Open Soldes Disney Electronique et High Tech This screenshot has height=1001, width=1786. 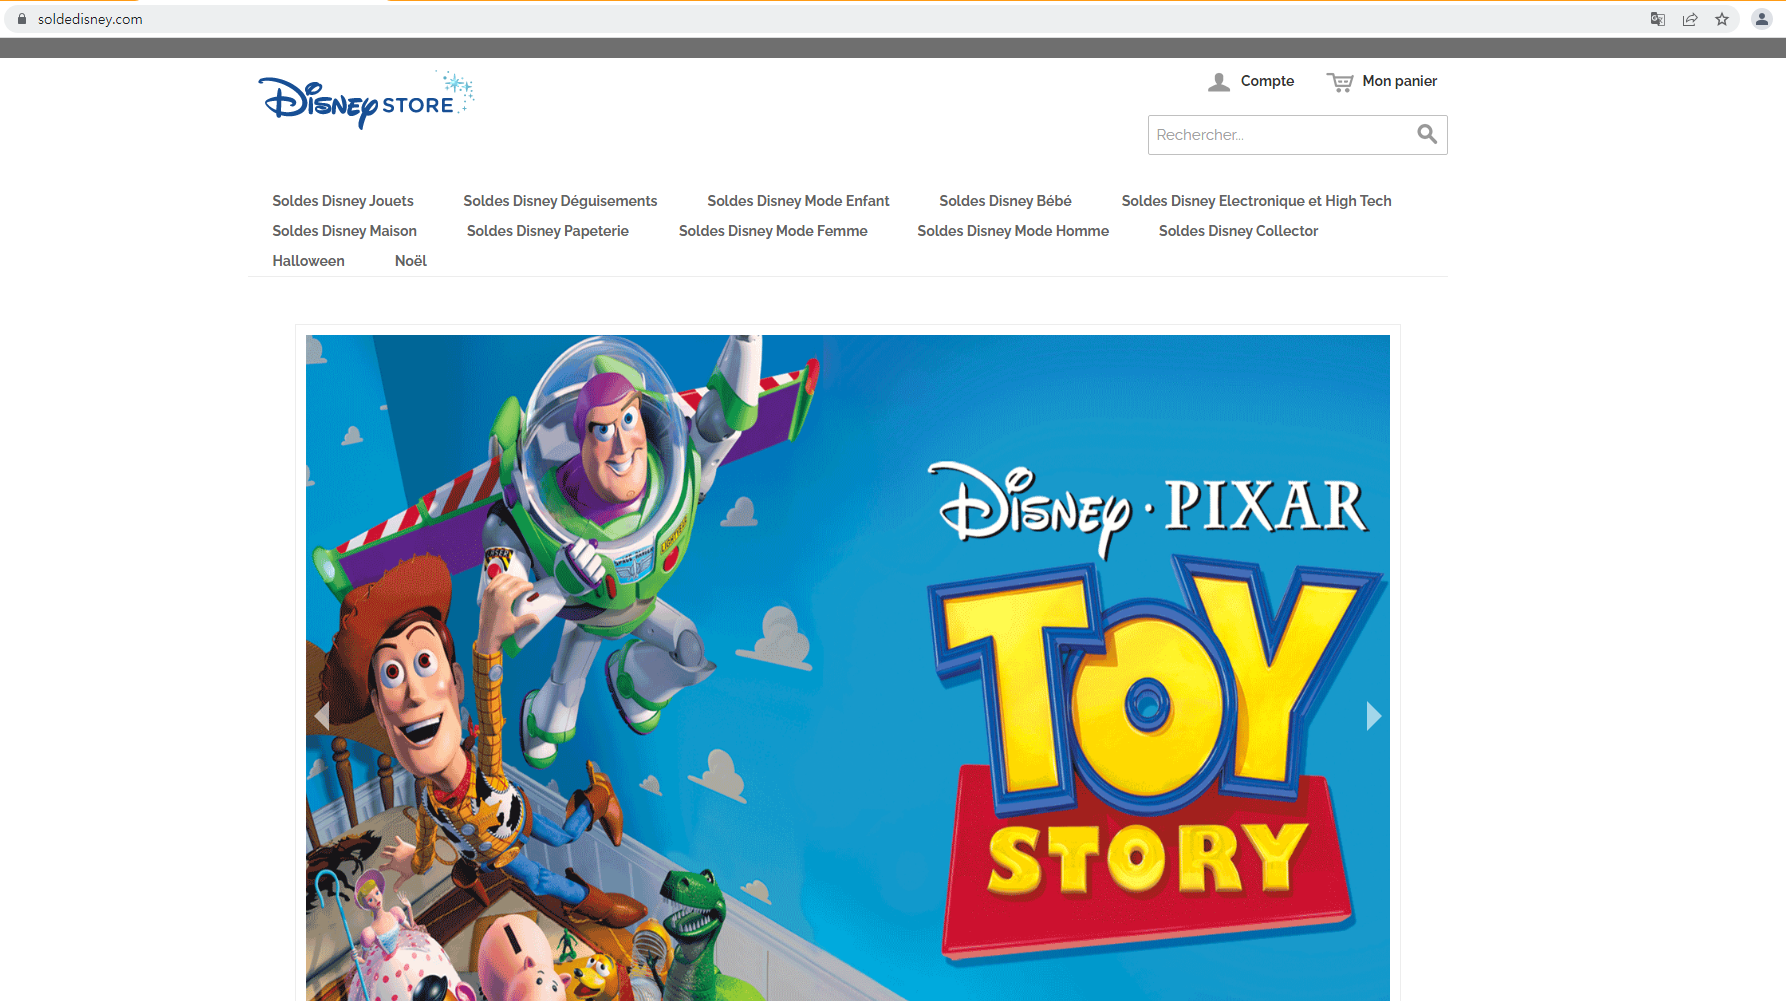coord(1256,201)
